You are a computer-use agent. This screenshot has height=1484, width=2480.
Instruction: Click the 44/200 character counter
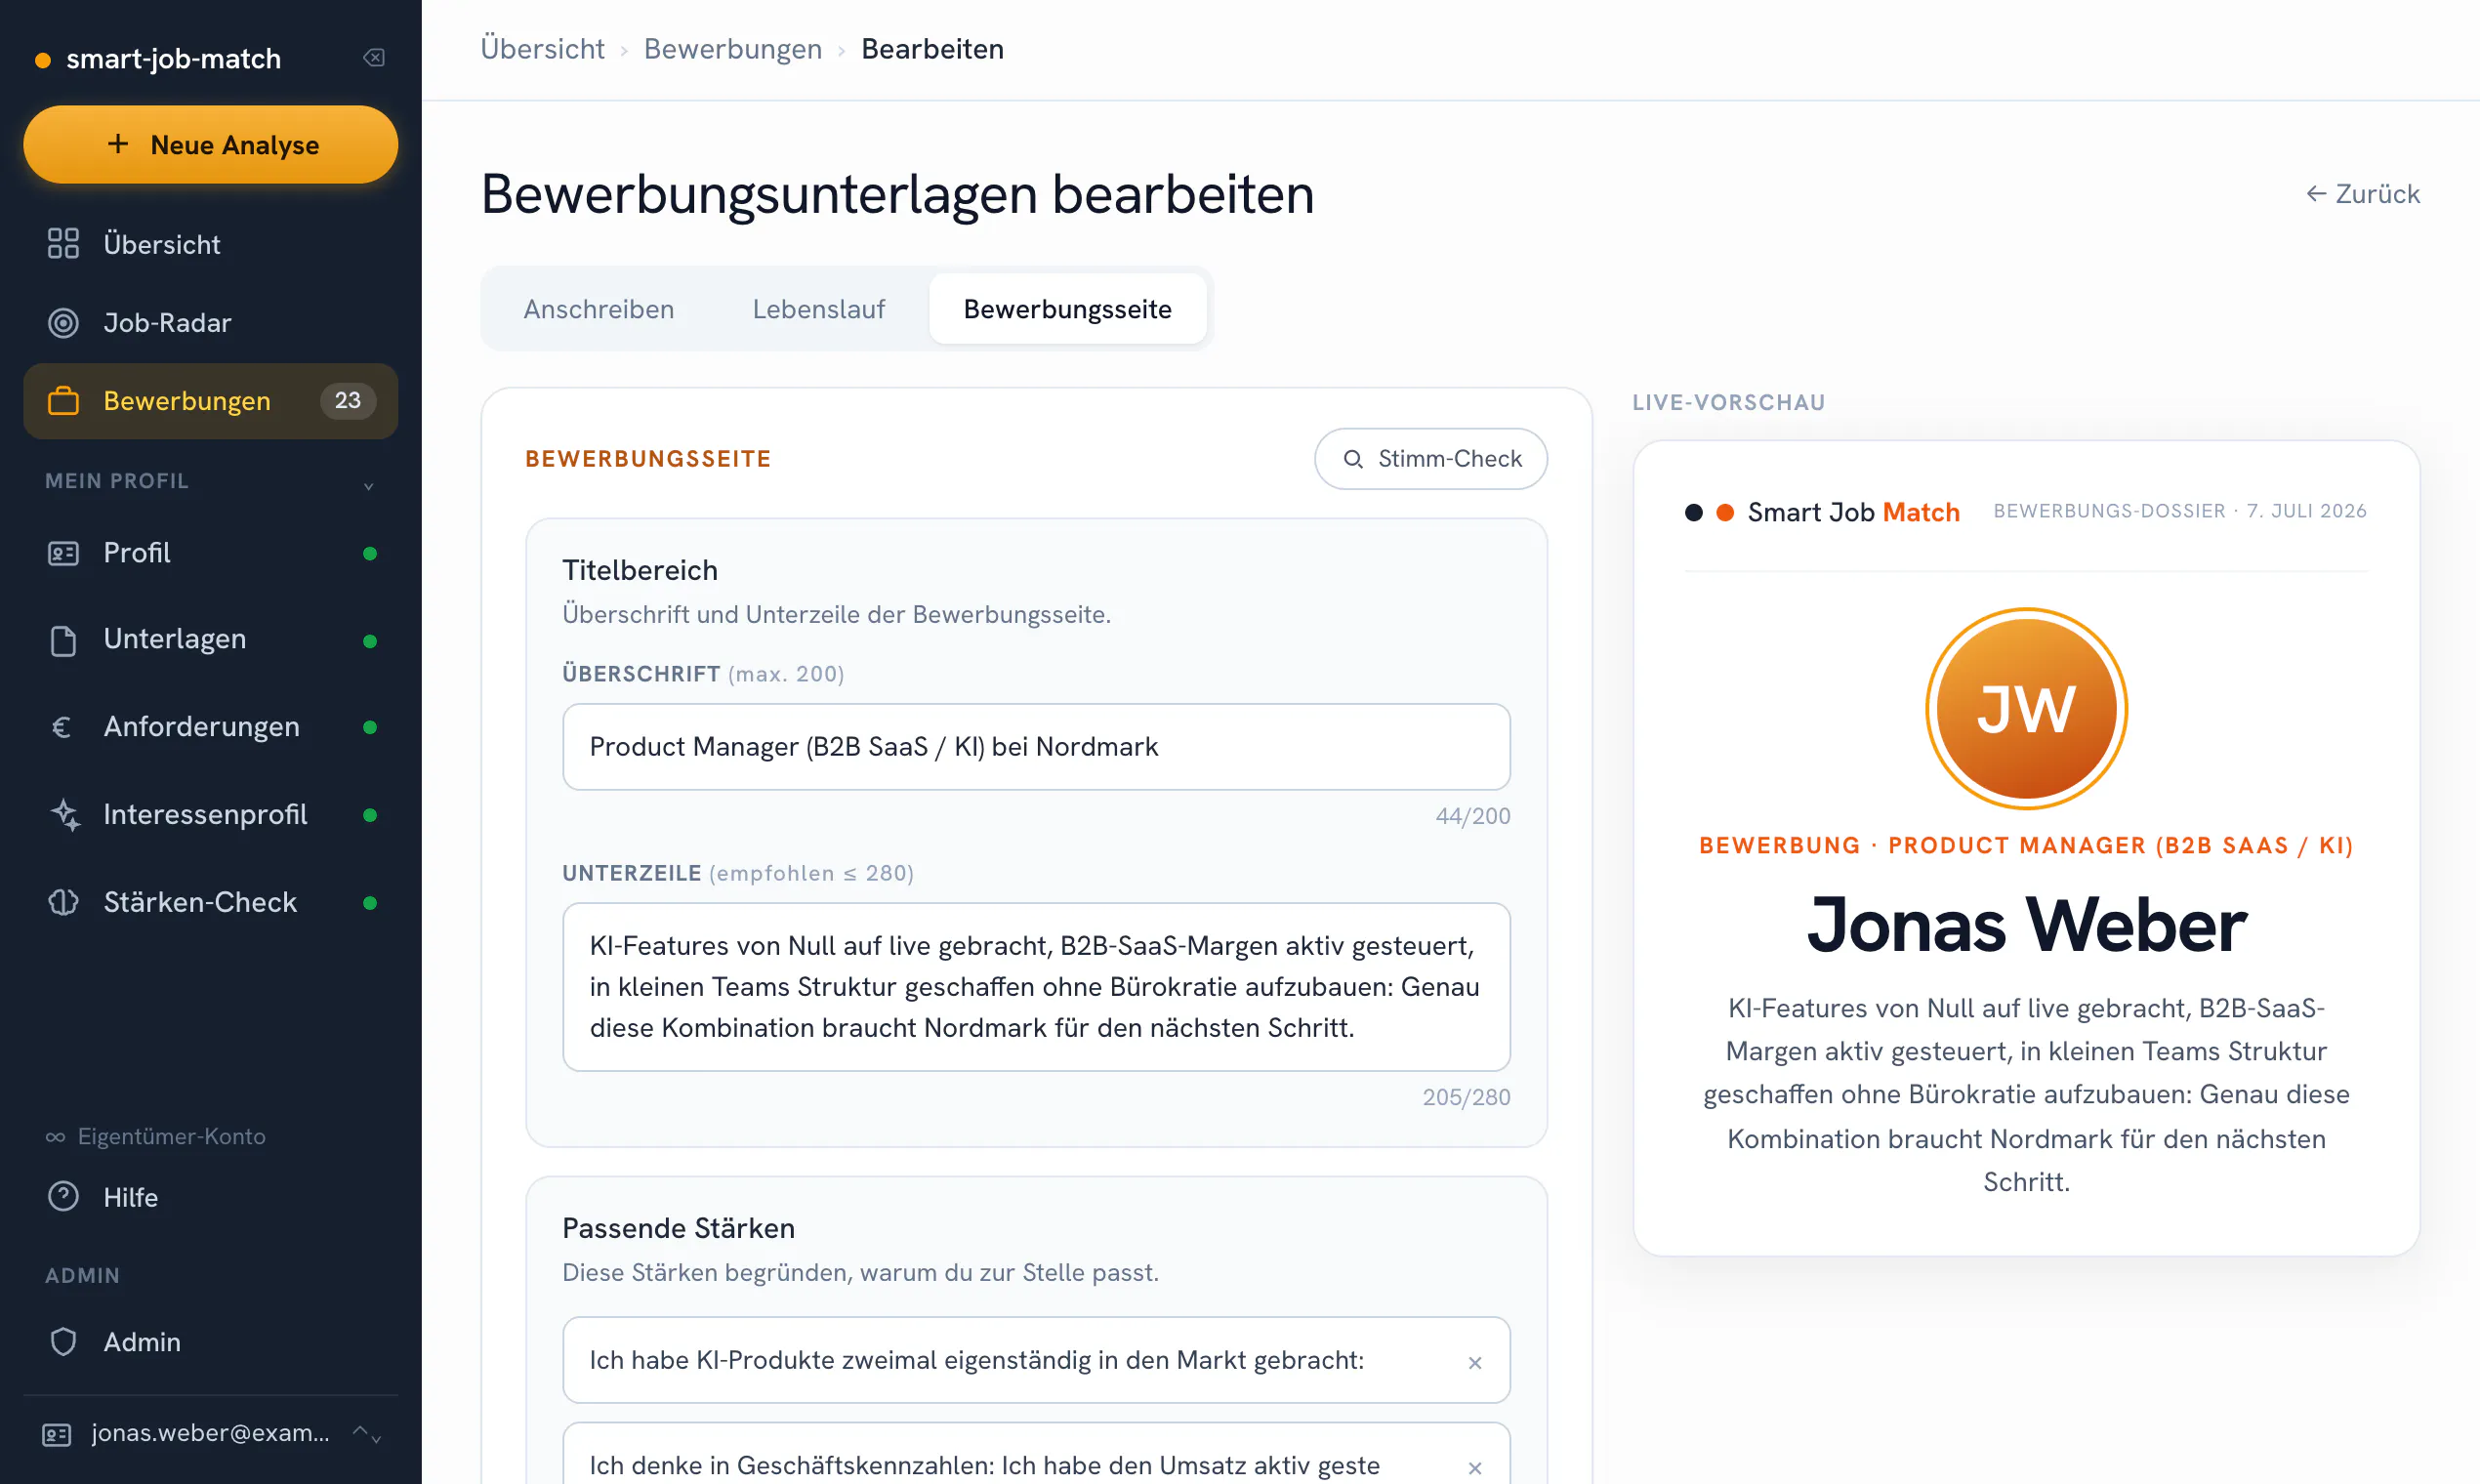click(x=1473, y=816)
